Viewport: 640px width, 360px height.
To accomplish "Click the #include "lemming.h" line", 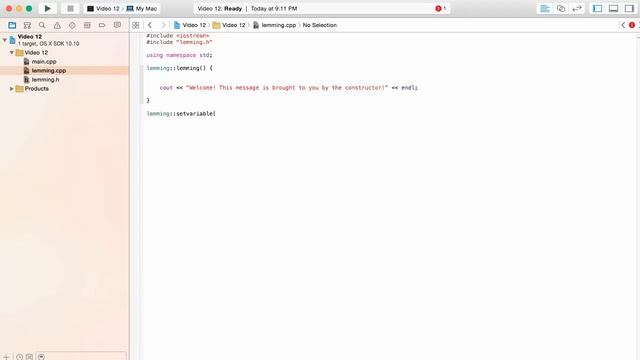I will pyautogui.click(x=179, y=42).
